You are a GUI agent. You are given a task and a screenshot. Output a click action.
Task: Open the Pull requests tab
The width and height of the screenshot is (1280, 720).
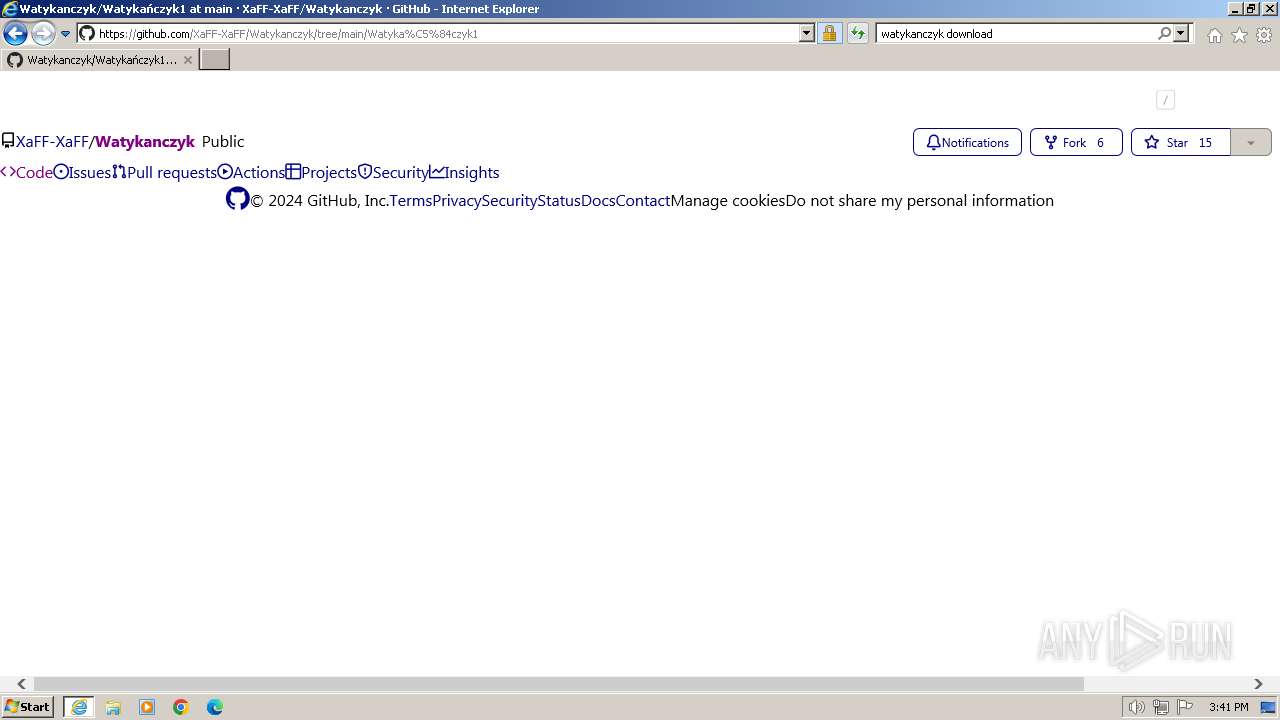point(164,172)
